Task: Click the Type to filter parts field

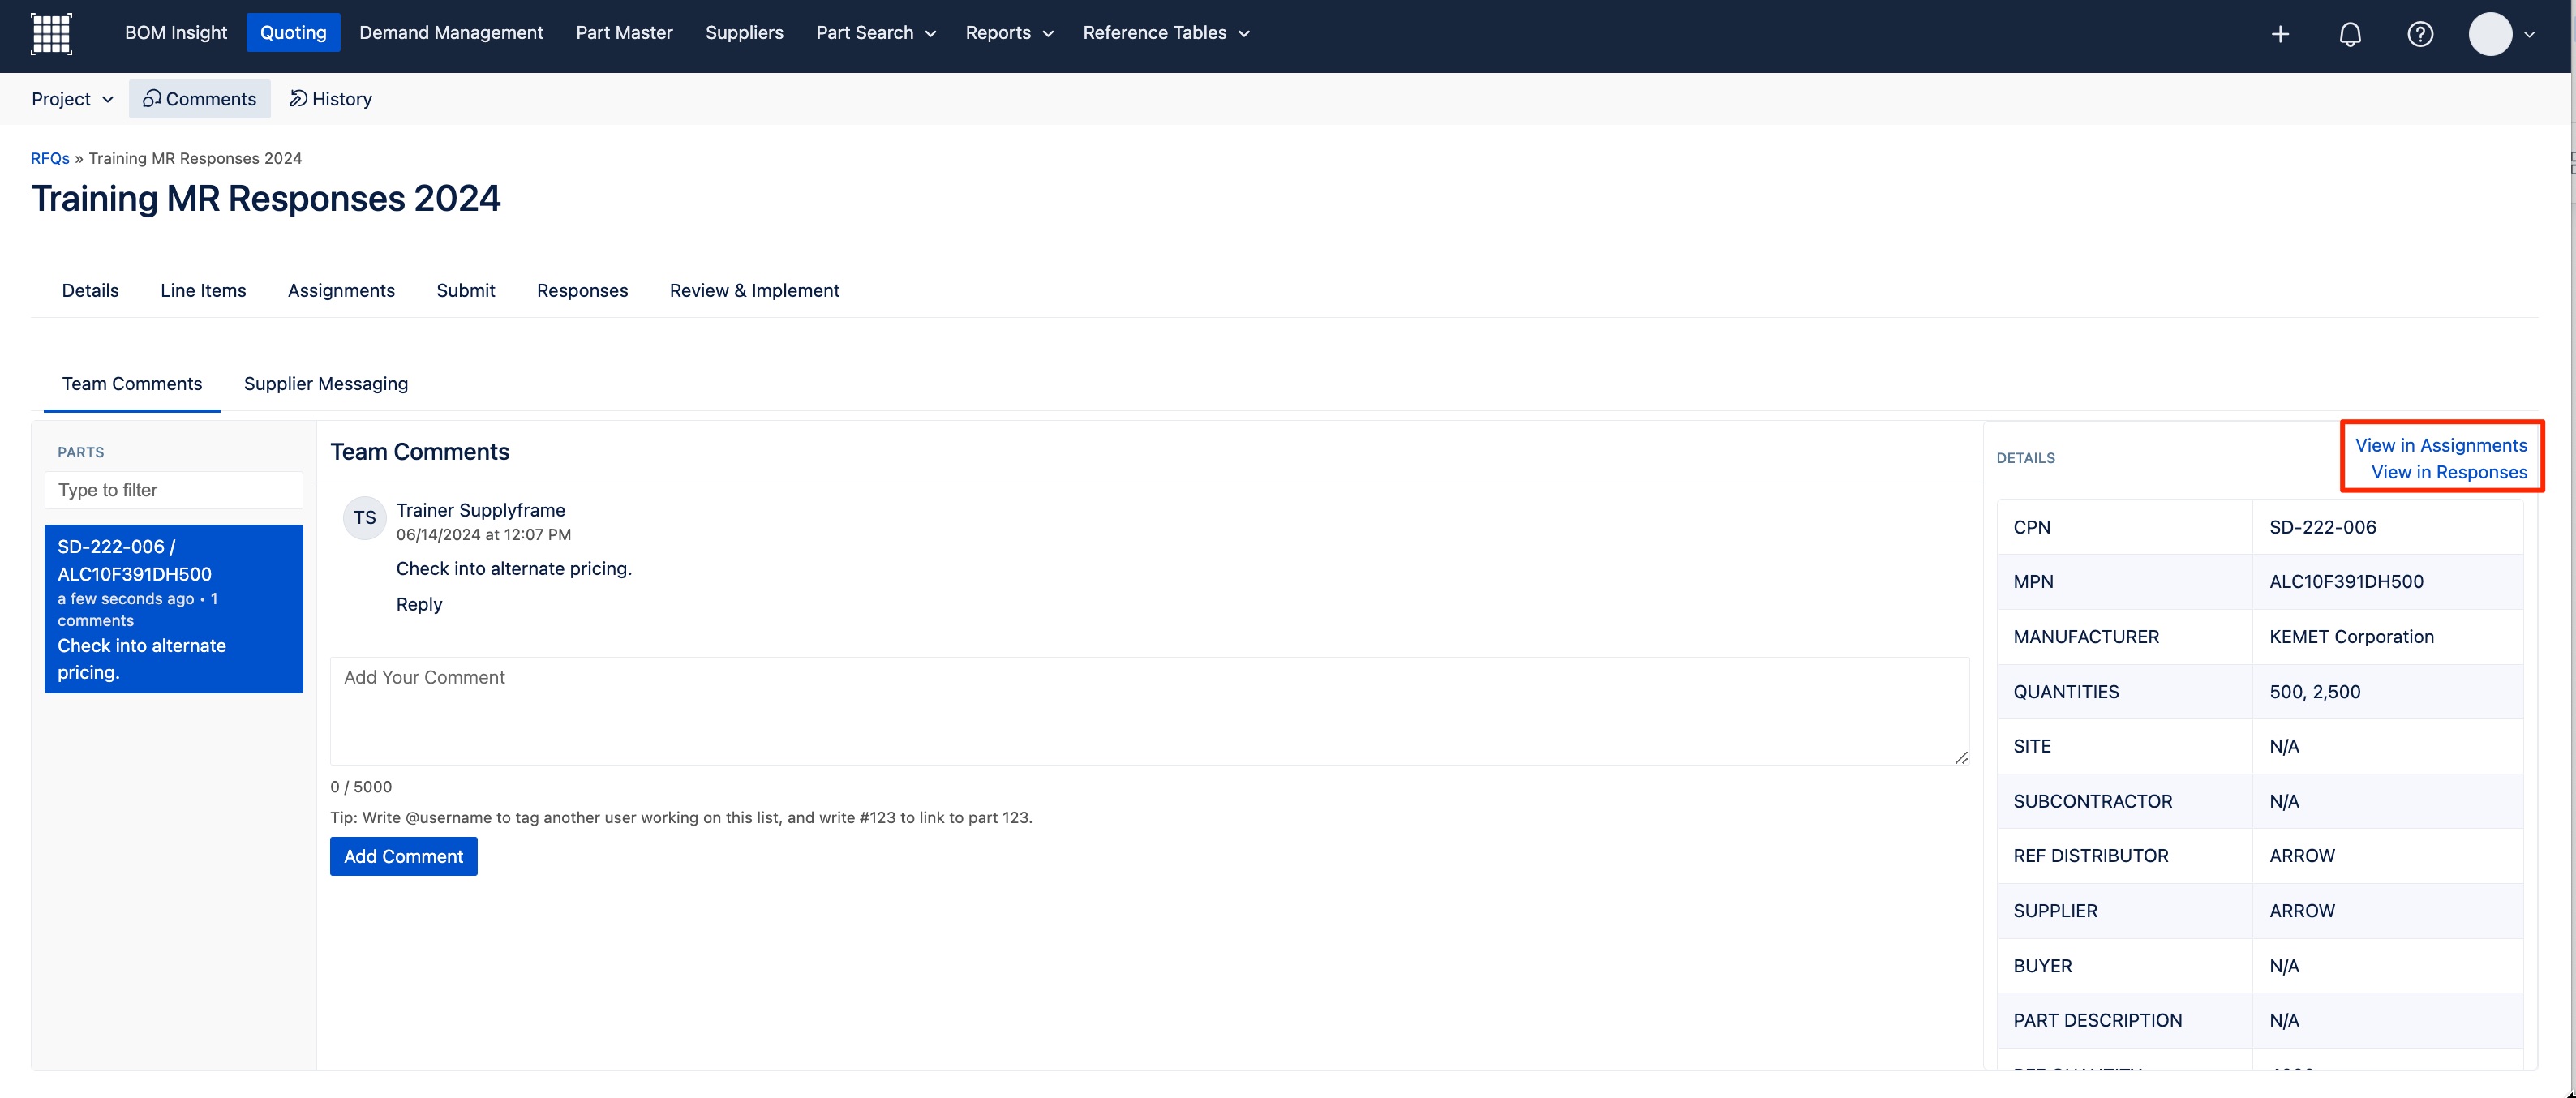Action: 174,490
